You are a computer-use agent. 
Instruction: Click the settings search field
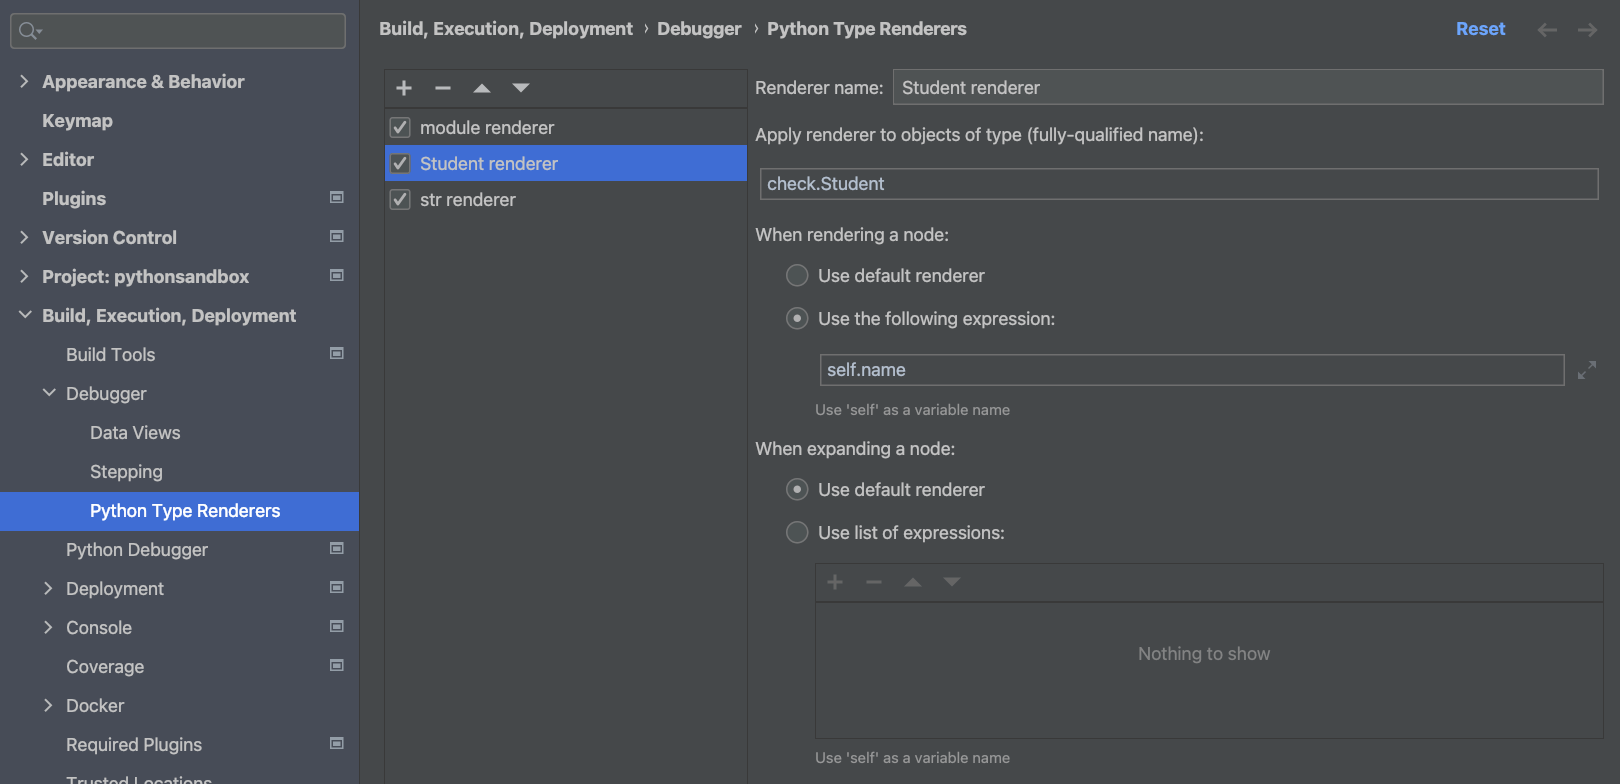pos(190,31)
